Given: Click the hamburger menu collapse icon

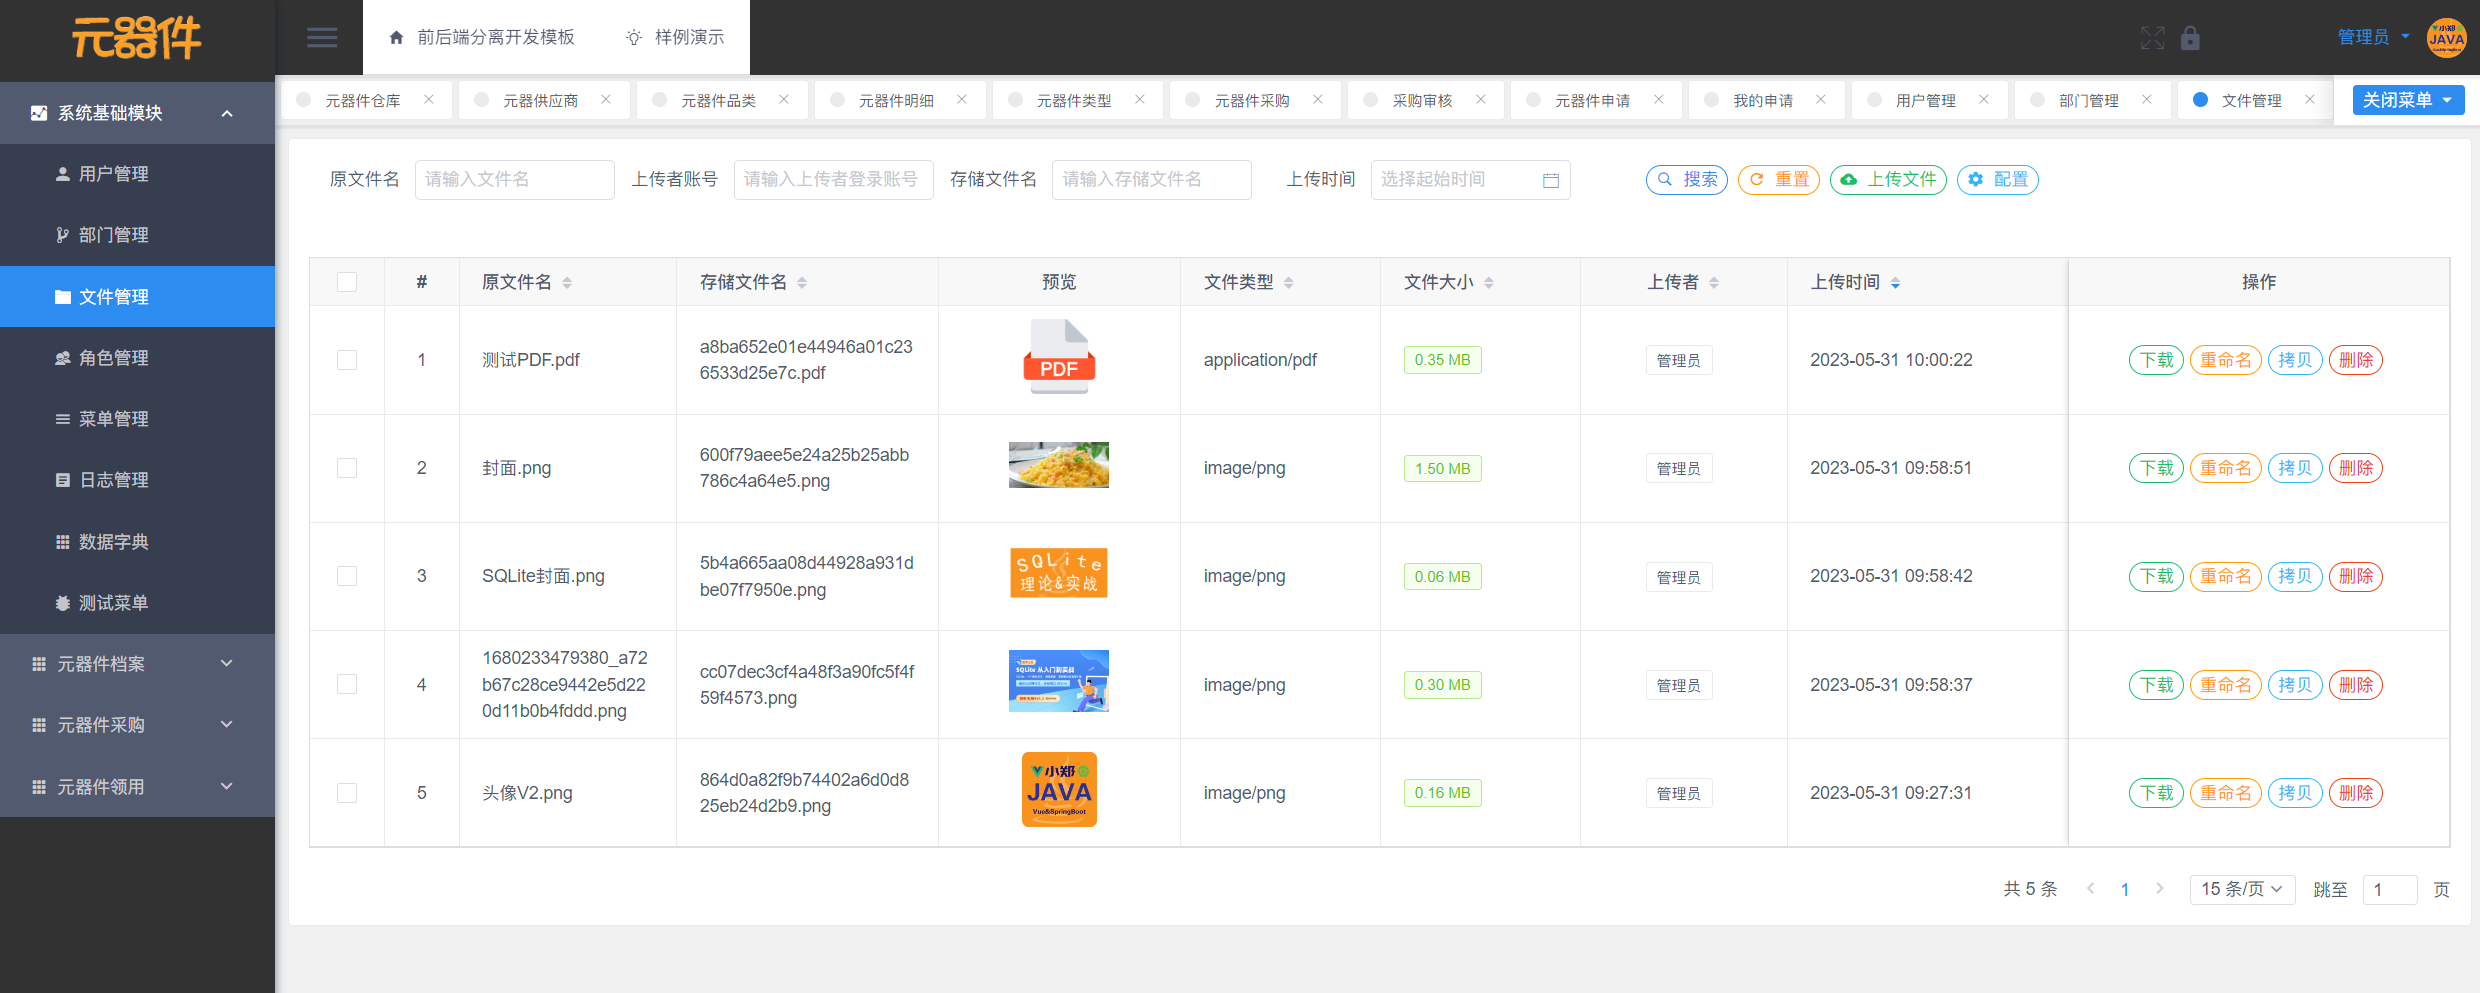Looking at the screenshot, I should coord(322,38).
